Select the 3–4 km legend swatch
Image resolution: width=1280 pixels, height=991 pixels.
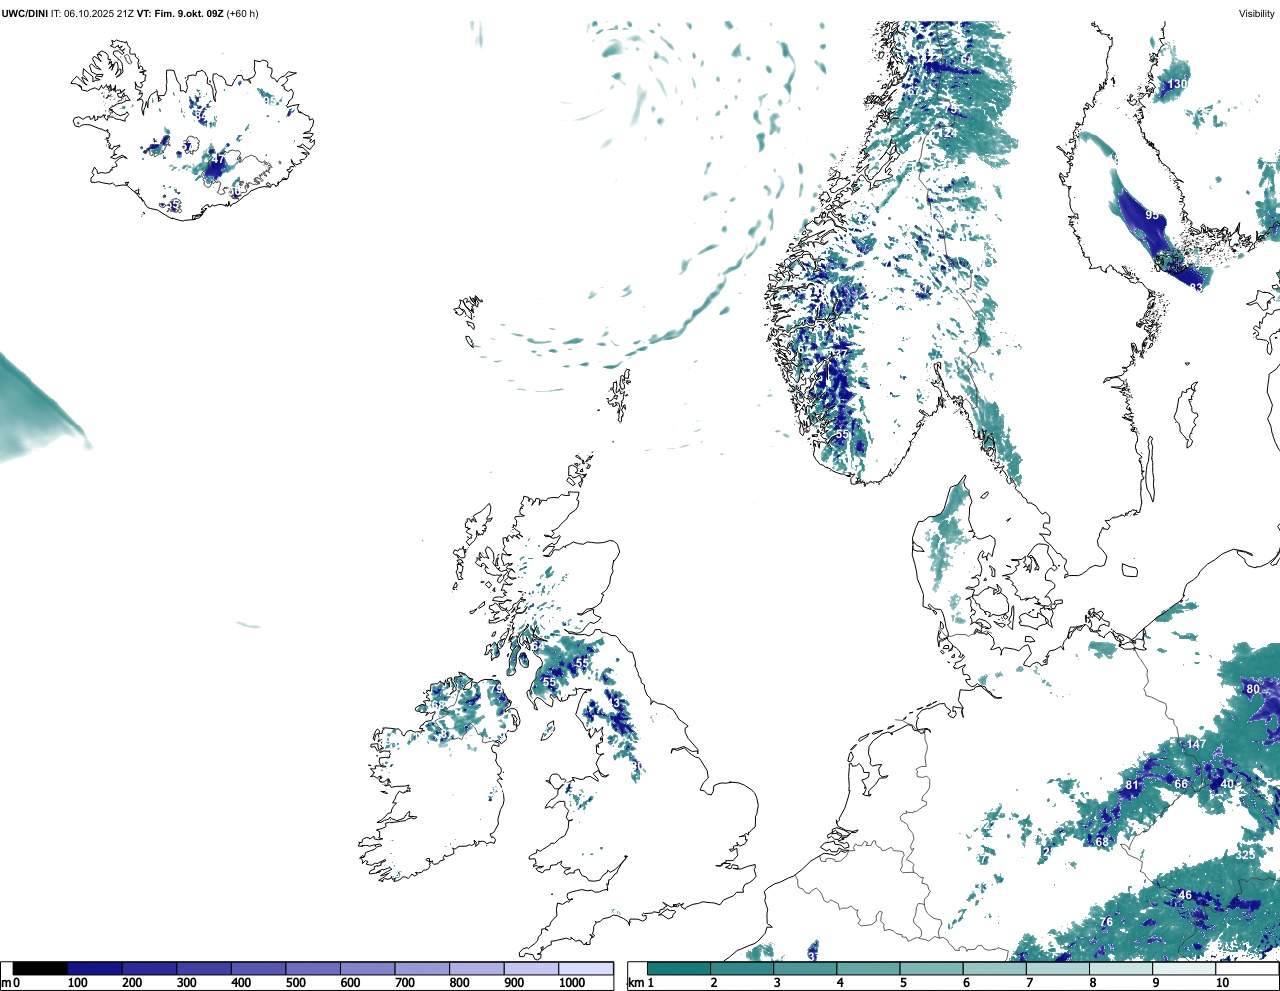[x=805, y=968]
